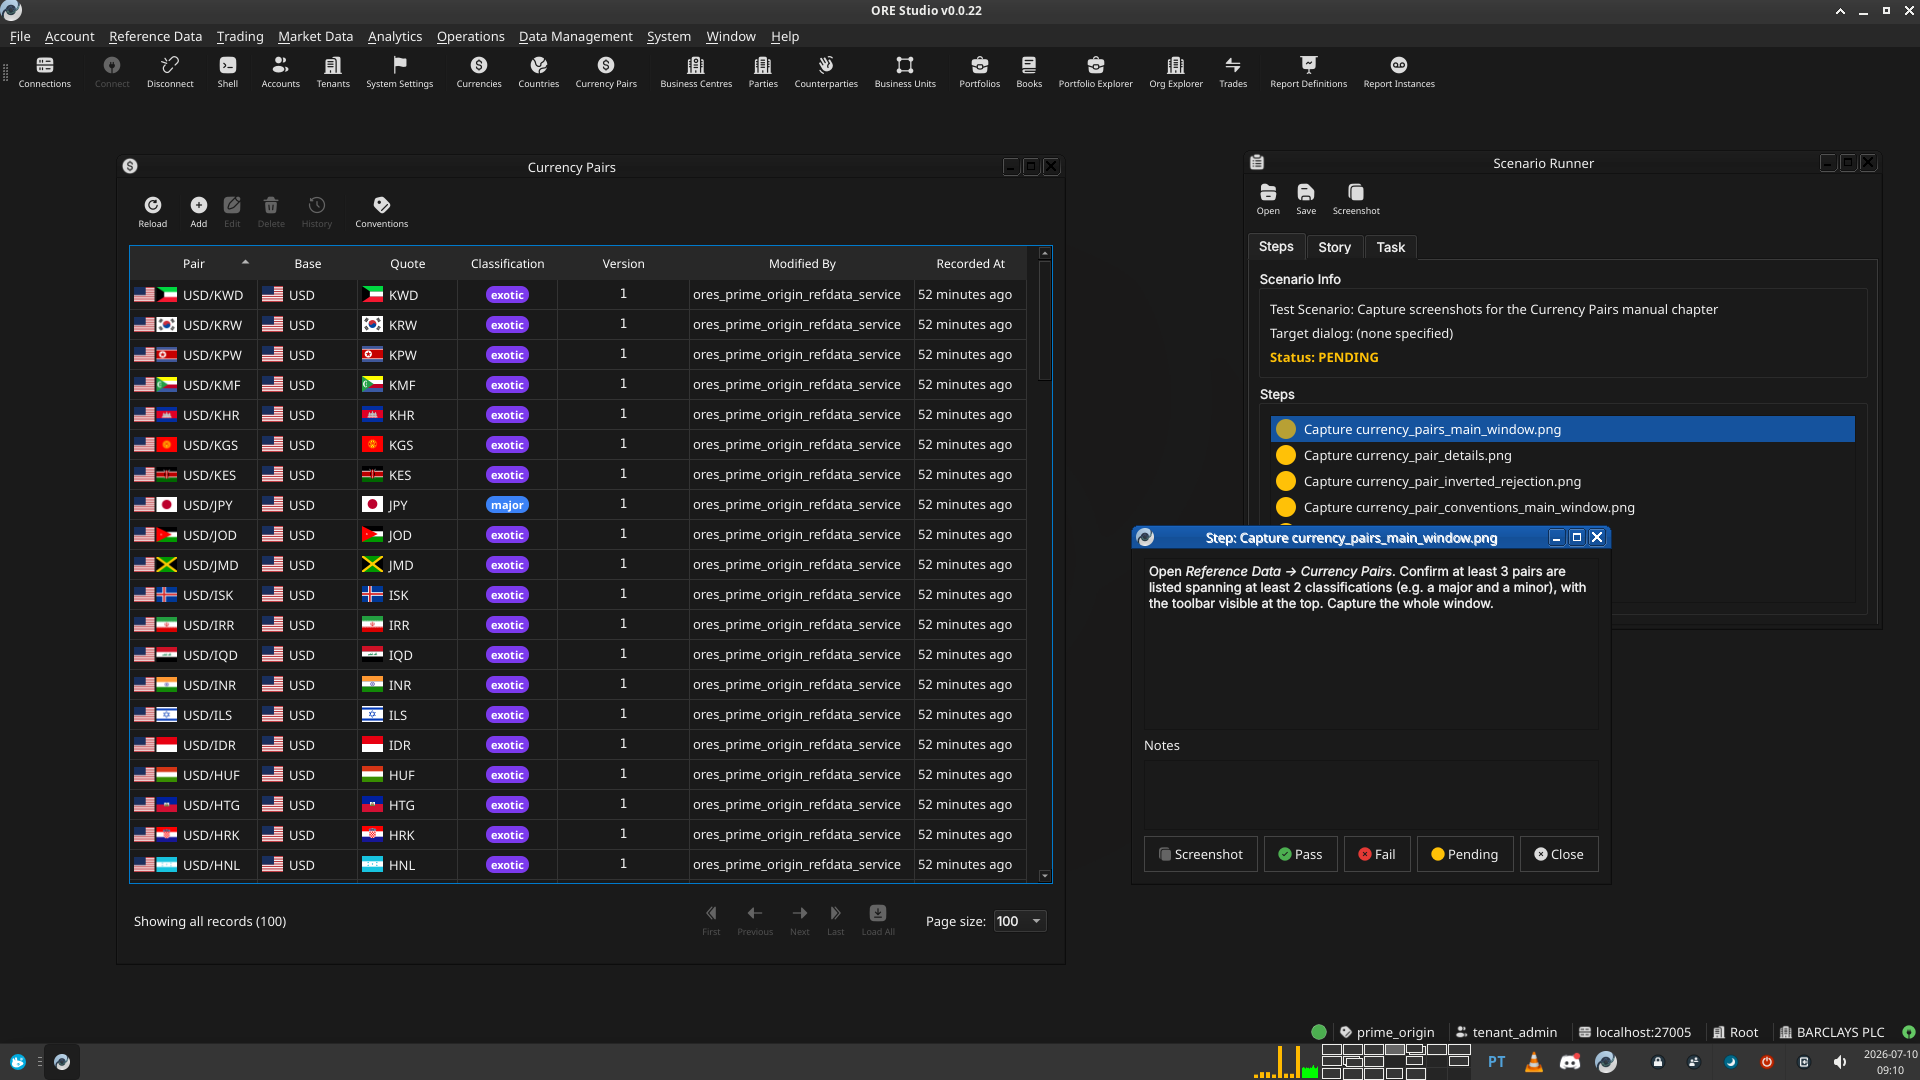Open the Market Data menu

tap(315, 36)
